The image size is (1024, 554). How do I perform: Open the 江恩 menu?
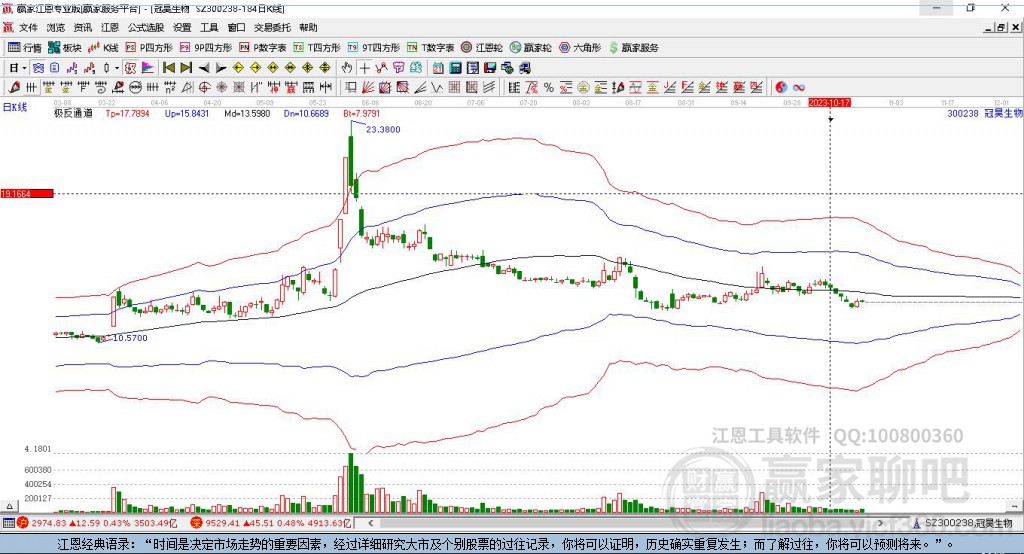tap(110, 27)
